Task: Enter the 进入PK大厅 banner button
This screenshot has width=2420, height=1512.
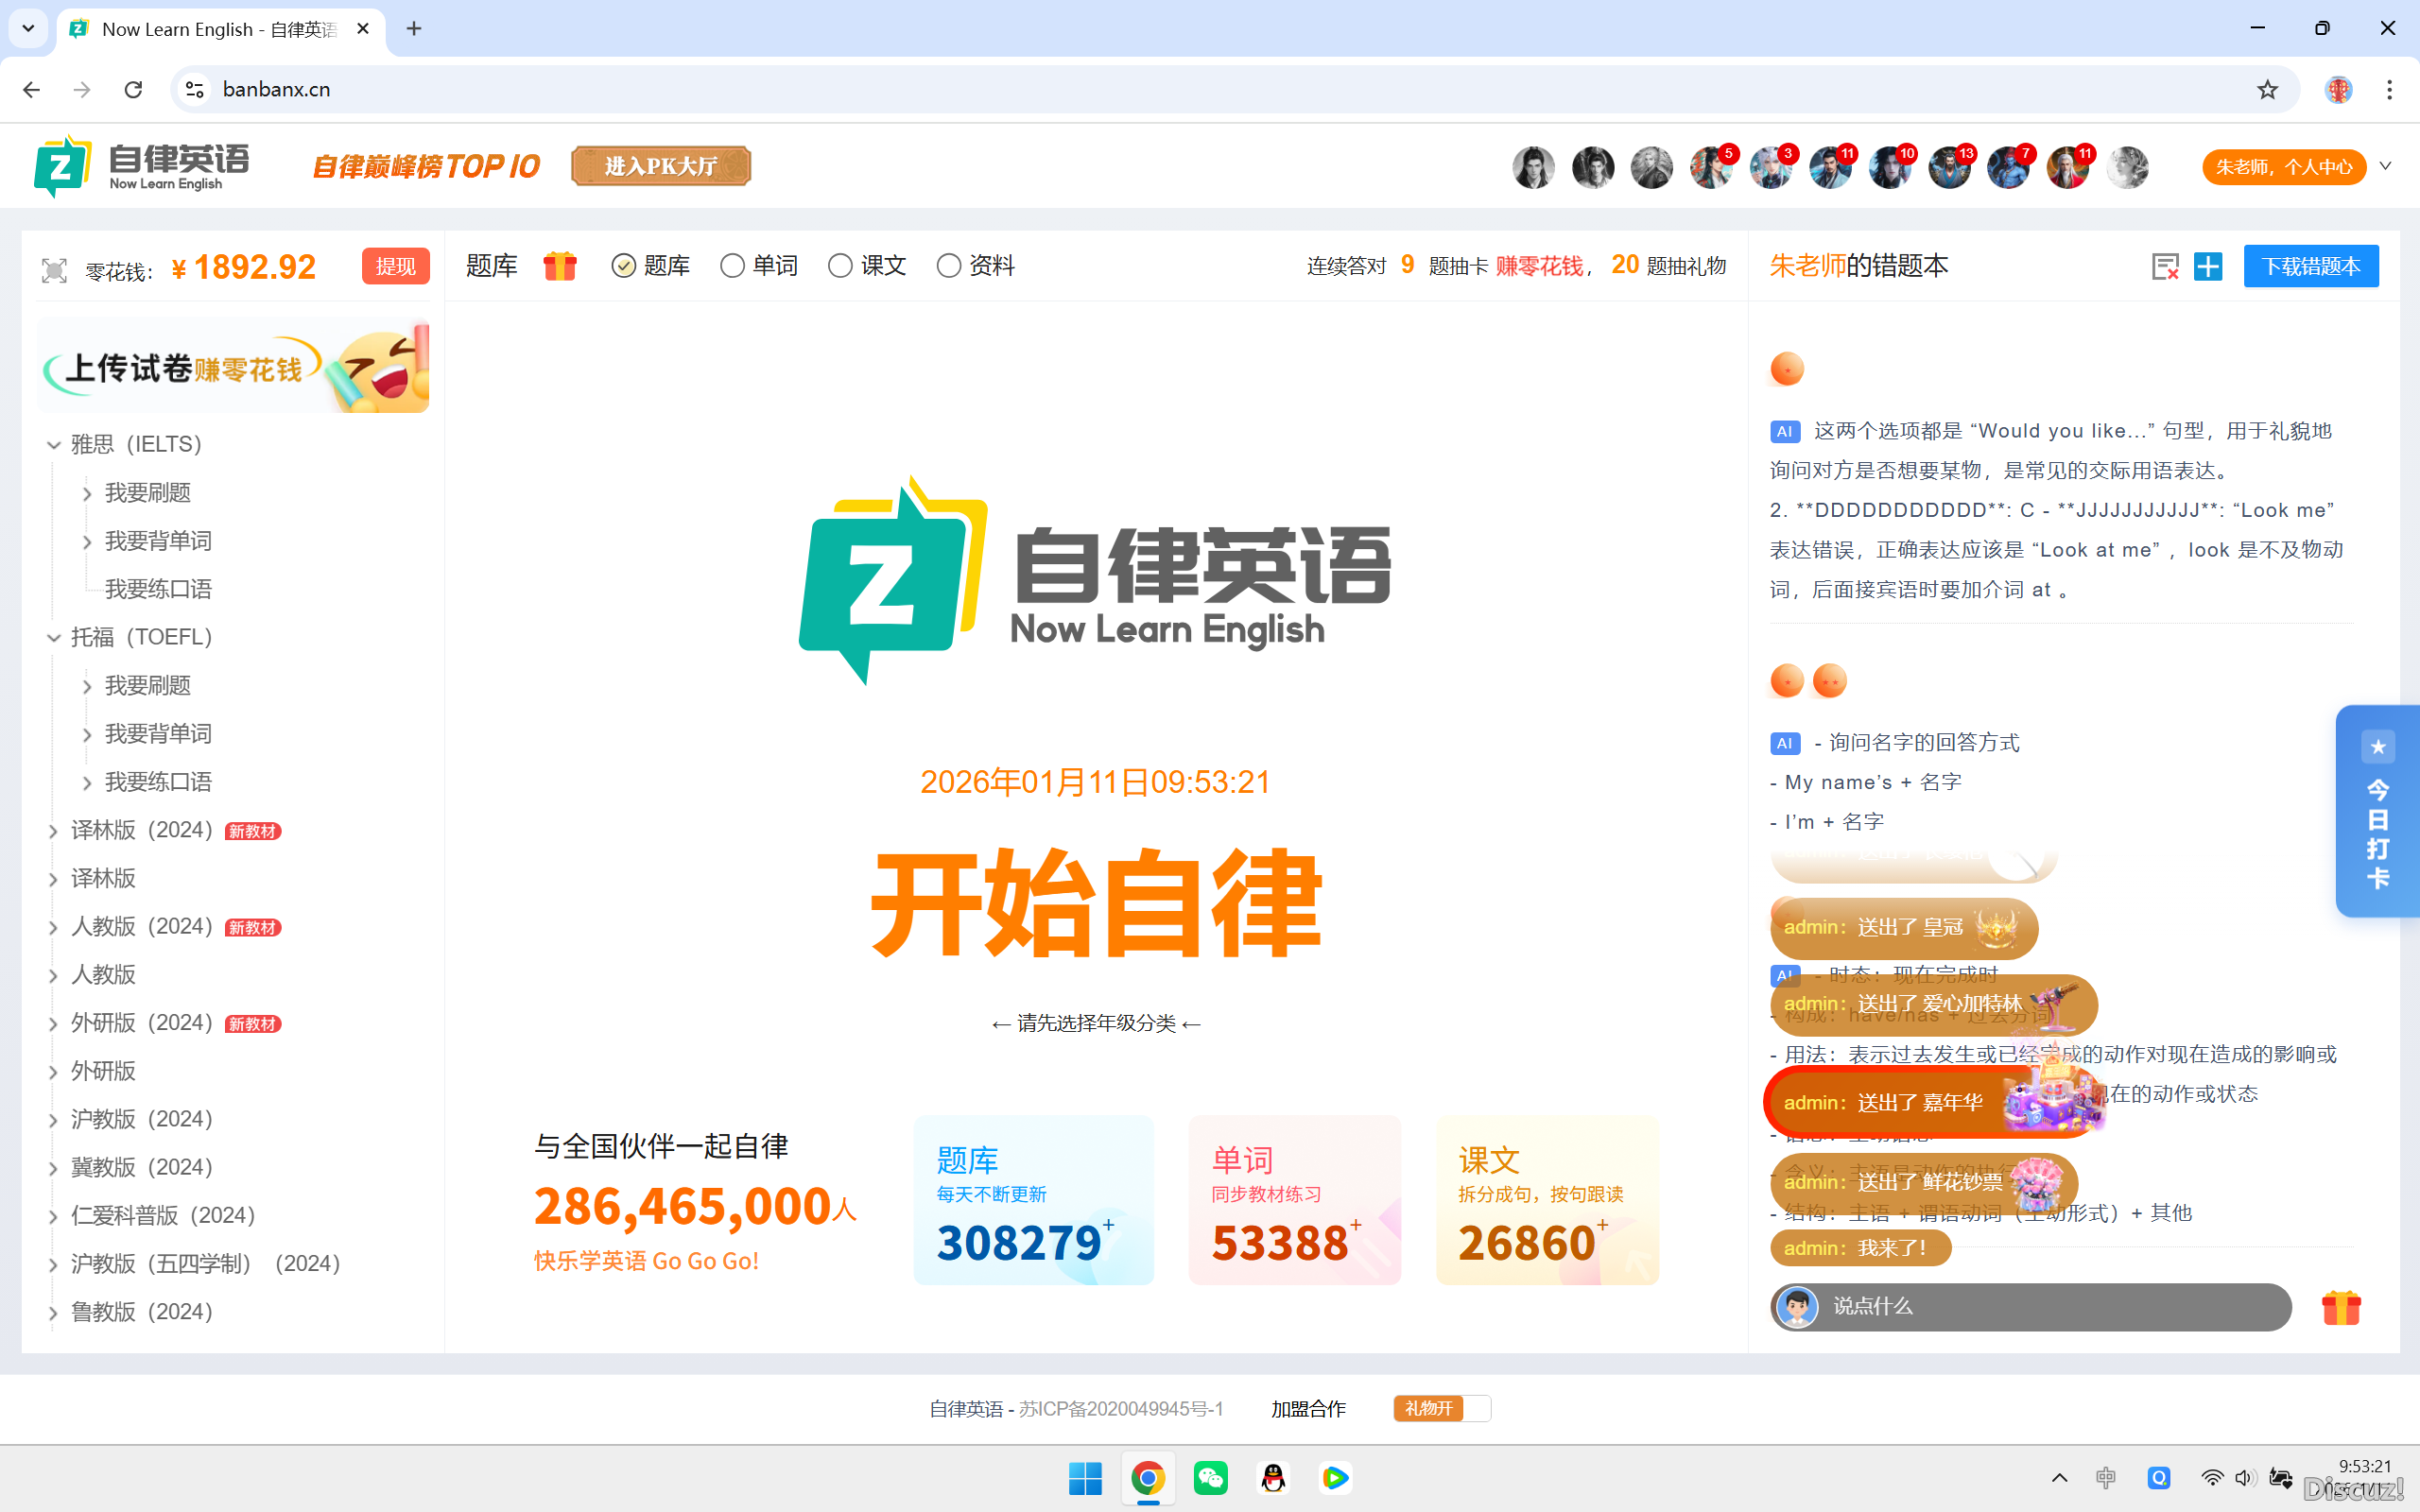Action: (661, 166)
